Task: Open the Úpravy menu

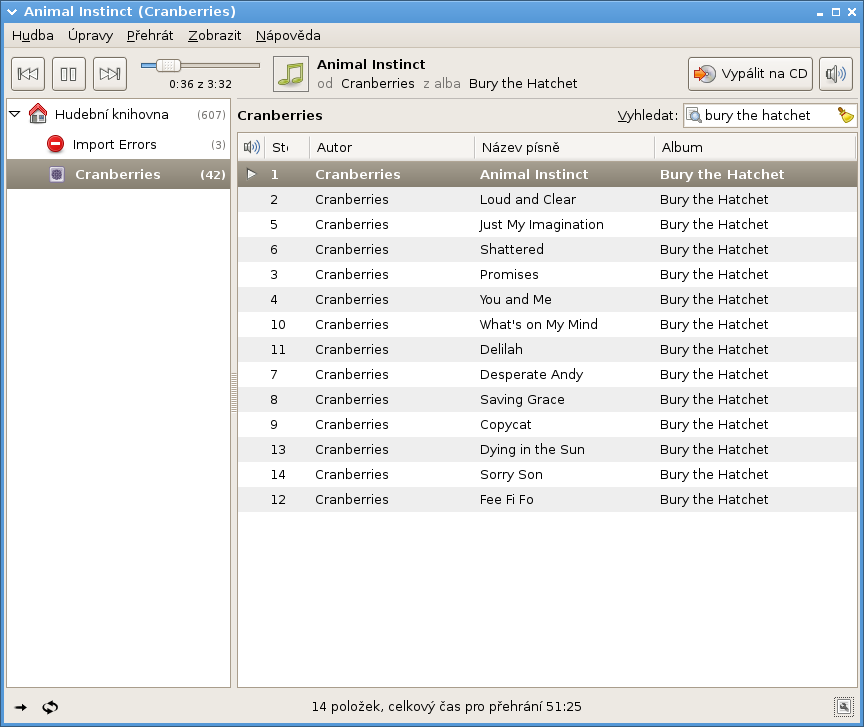Action: (90, 36)
